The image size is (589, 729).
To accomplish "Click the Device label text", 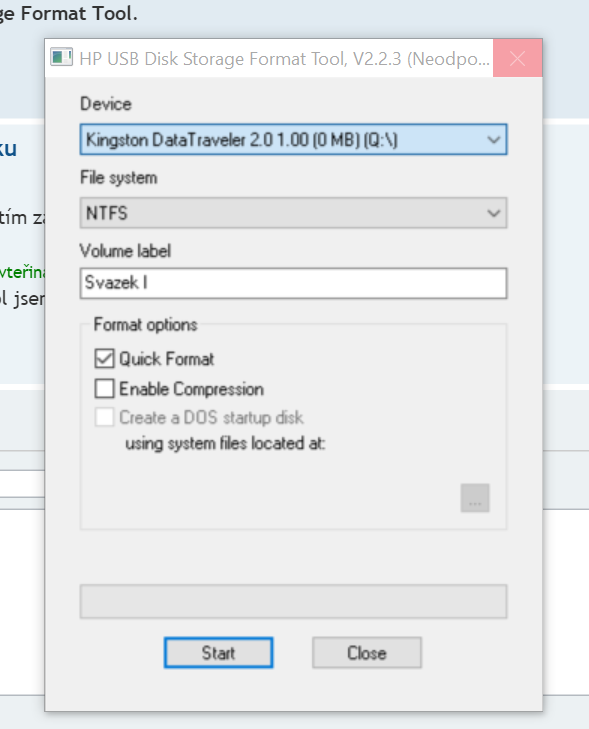I will pos(106,104).
